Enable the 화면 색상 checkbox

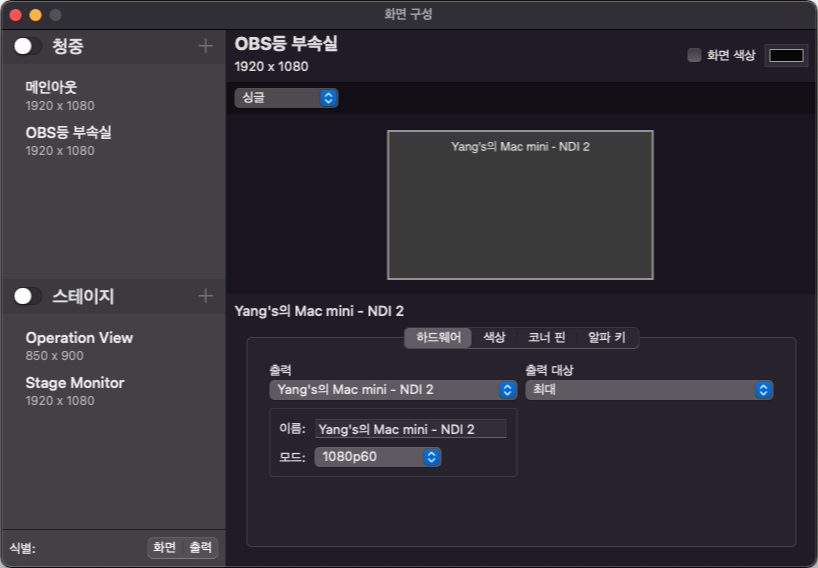(694, 55)
